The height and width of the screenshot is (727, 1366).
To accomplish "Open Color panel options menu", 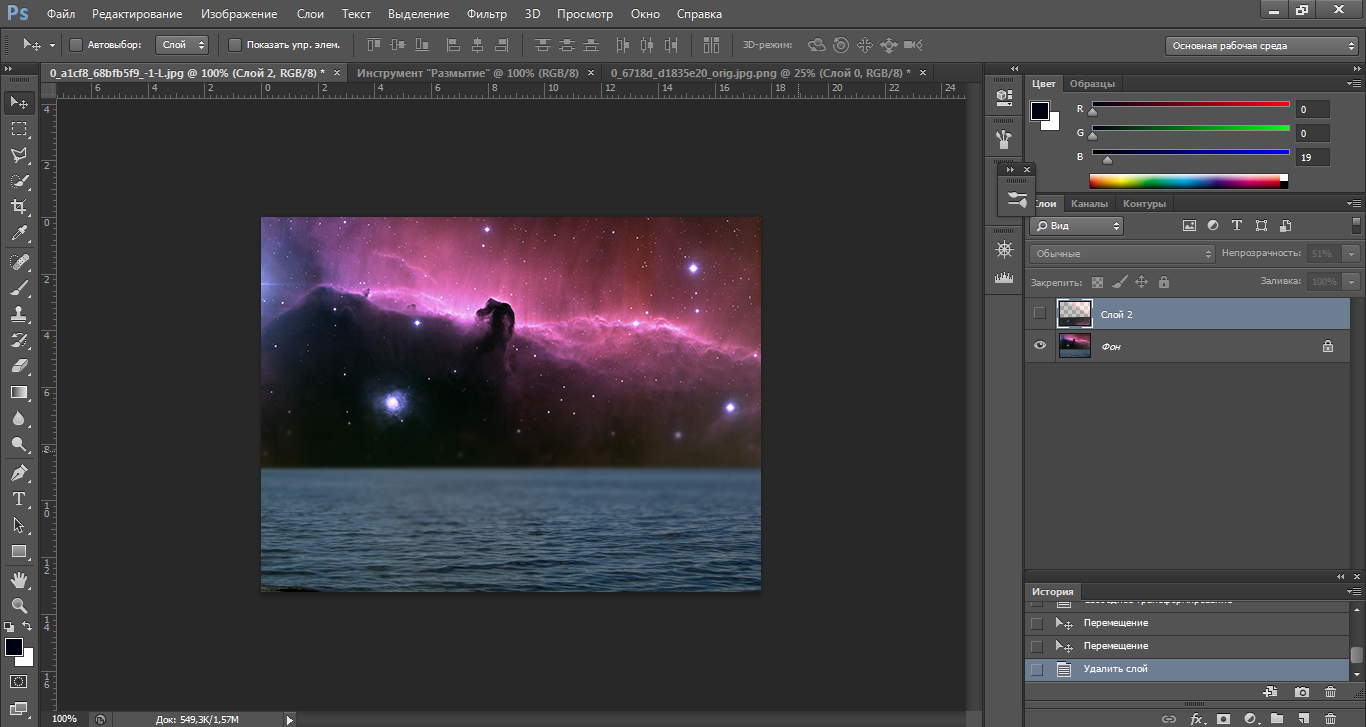I will (x=1354, y=84).
